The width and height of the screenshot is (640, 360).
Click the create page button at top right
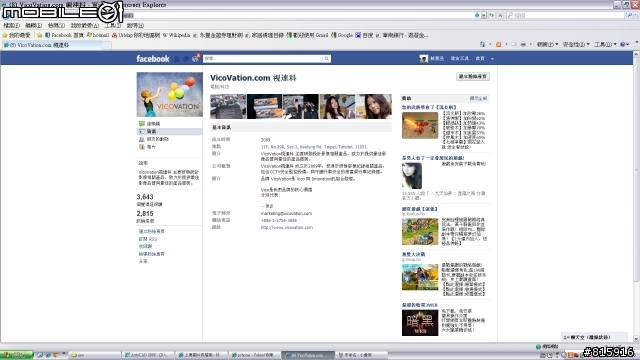(473, 76)
